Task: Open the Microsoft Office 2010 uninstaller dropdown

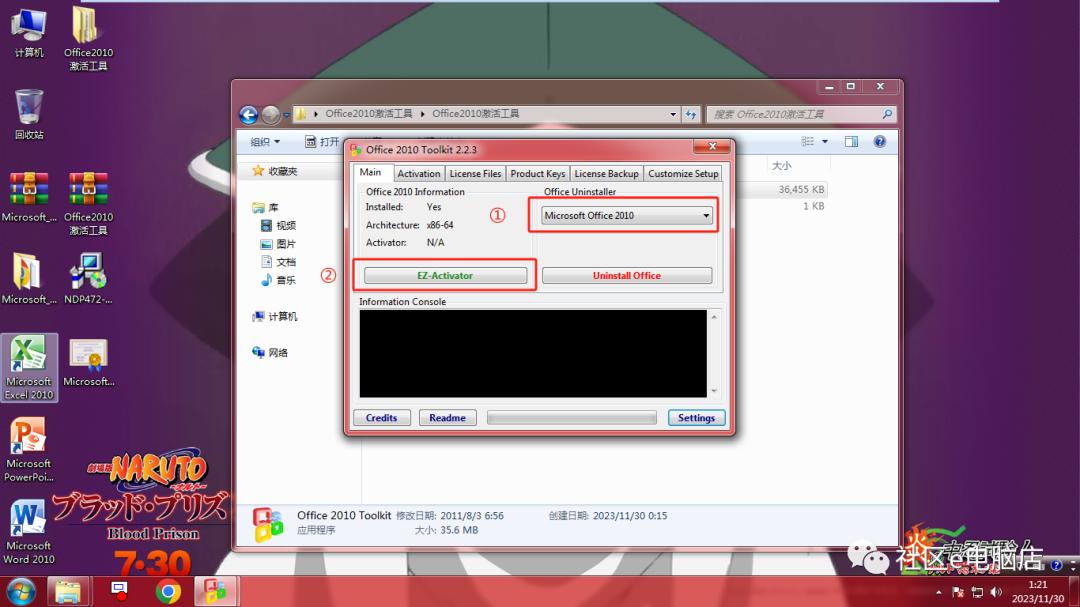Action: [626, 216]
